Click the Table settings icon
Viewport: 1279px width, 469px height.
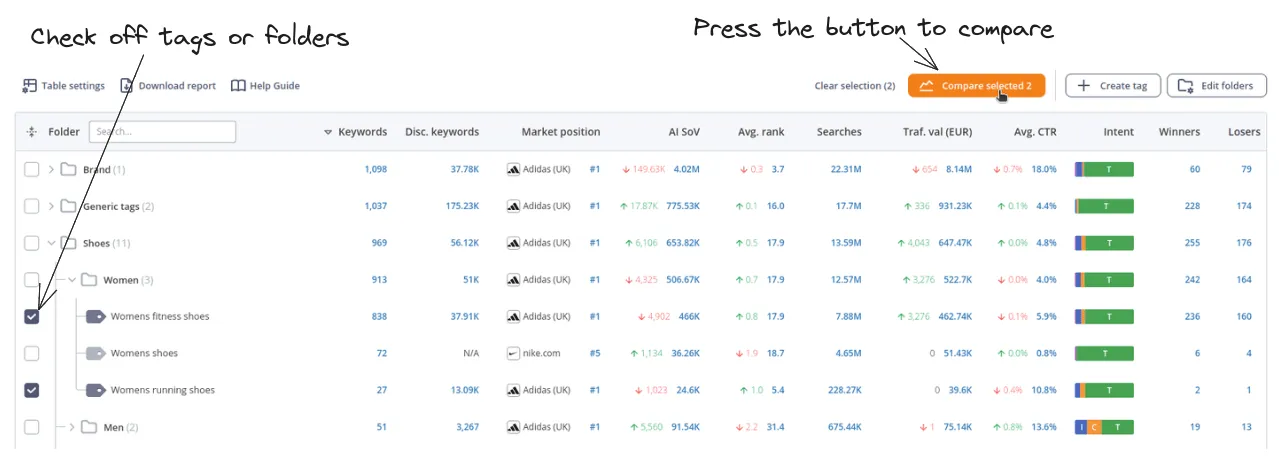click(30, 86)
